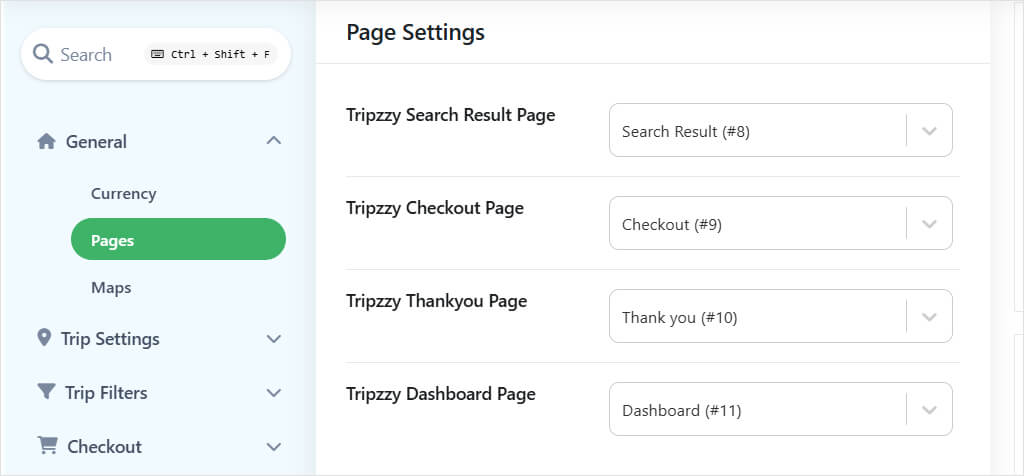Click the keyboard shortcut icon in search
This screenshot has width=1024, height=476.
coord(157,54)
